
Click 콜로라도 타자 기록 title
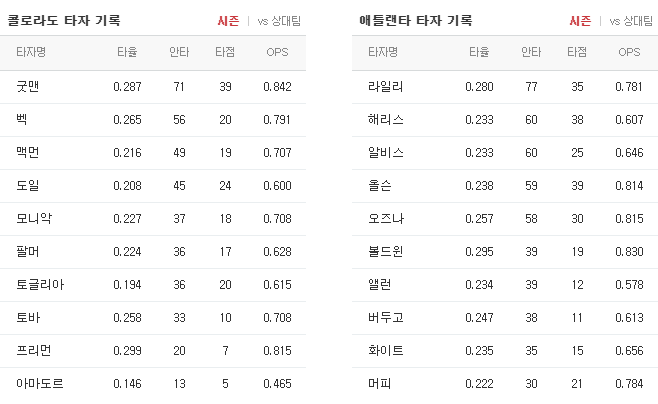coord(64,21)
